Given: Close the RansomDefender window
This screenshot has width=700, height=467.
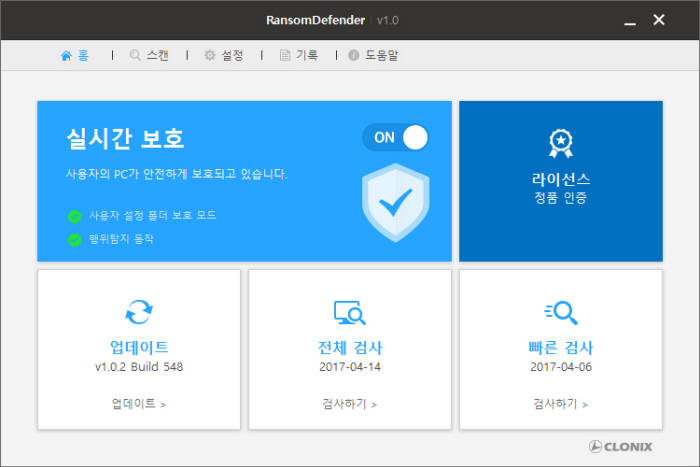Looking at the screenshot, I should 659,20.
